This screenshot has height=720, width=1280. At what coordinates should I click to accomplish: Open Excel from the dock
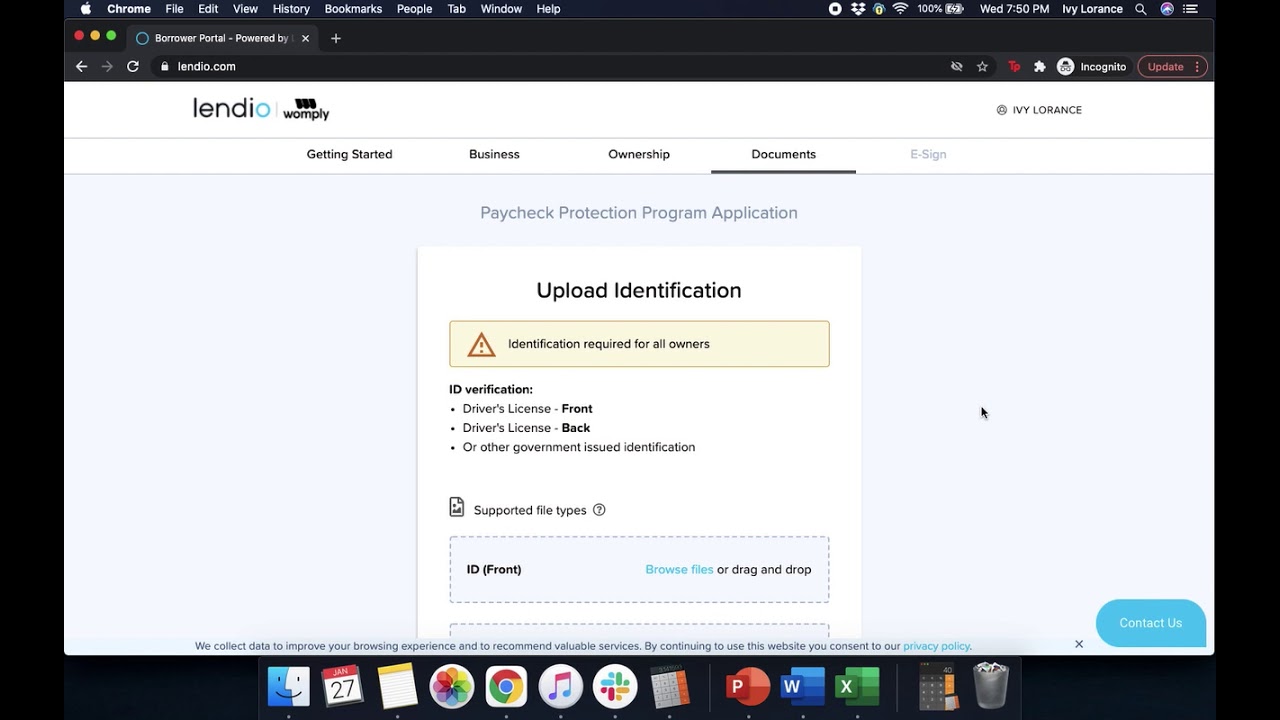tap(856, 687)
